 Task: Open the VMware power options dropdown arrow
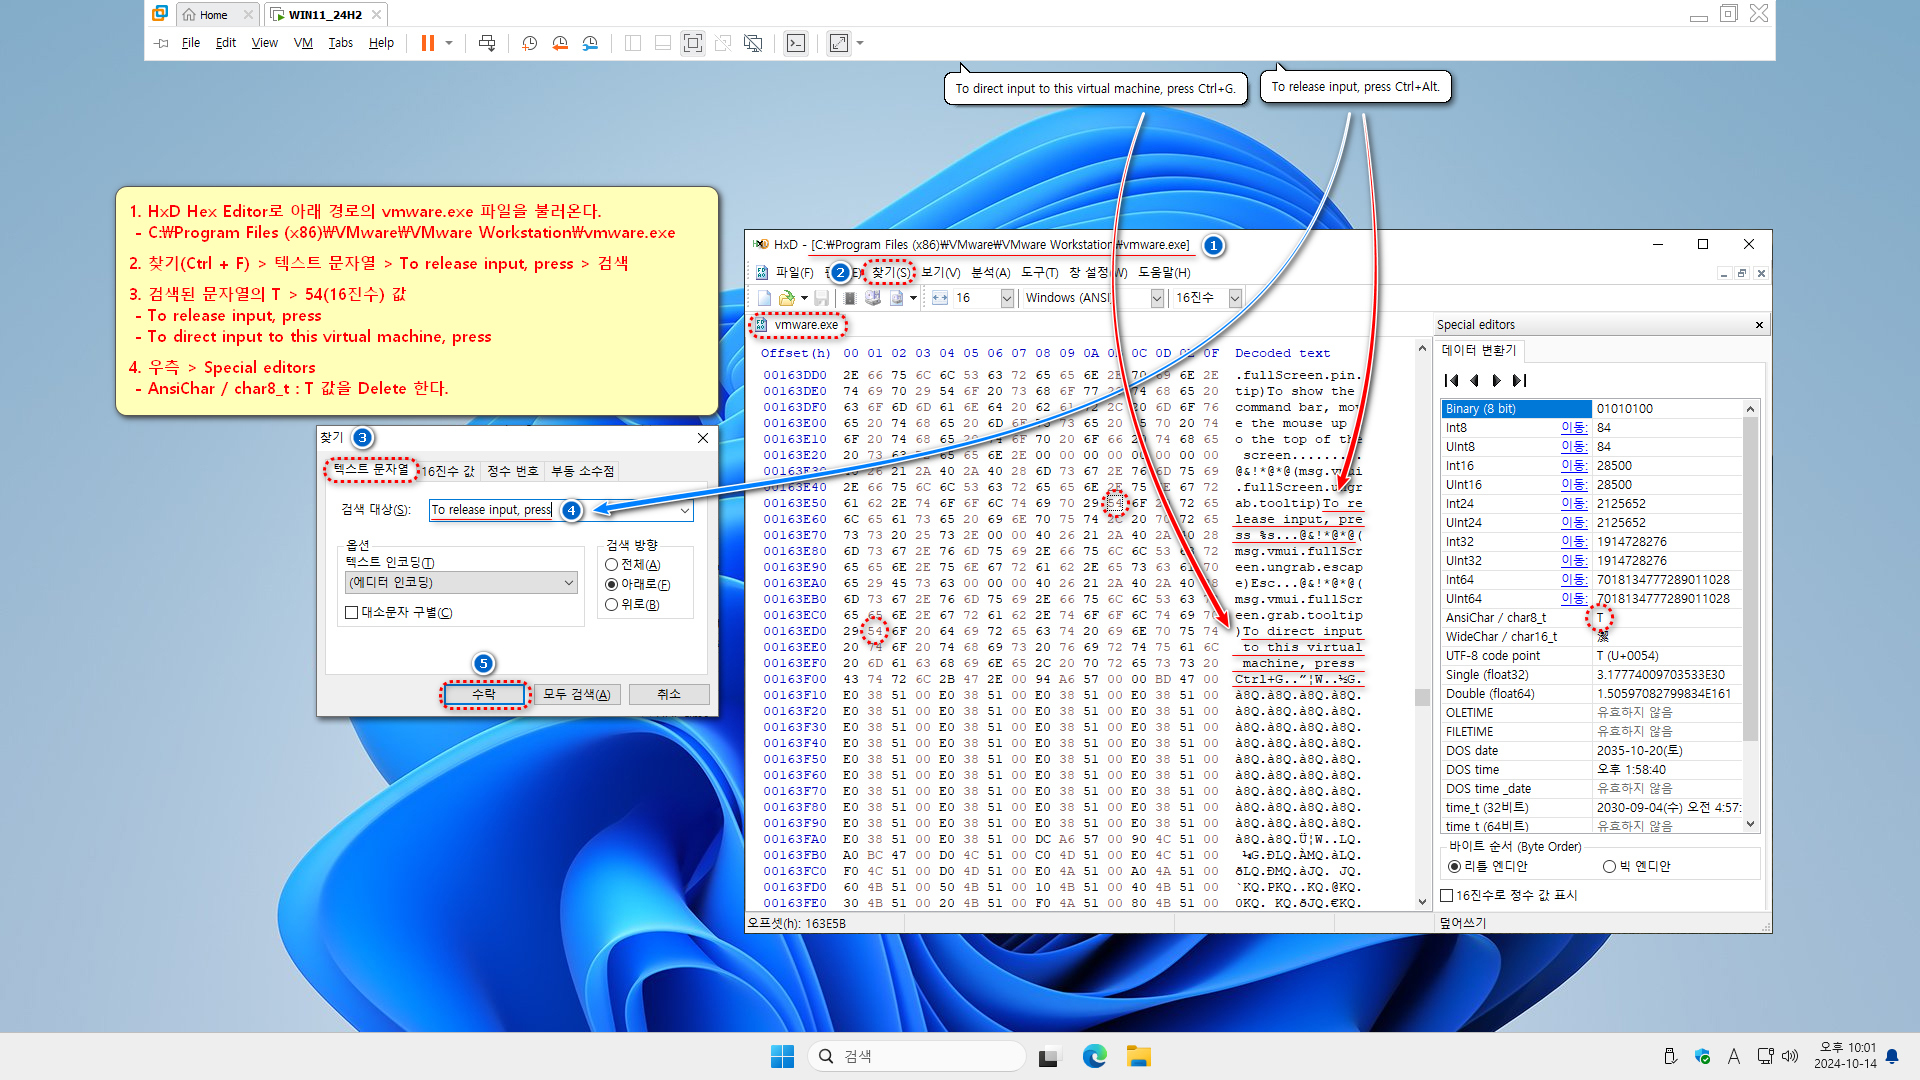point(449,43)
